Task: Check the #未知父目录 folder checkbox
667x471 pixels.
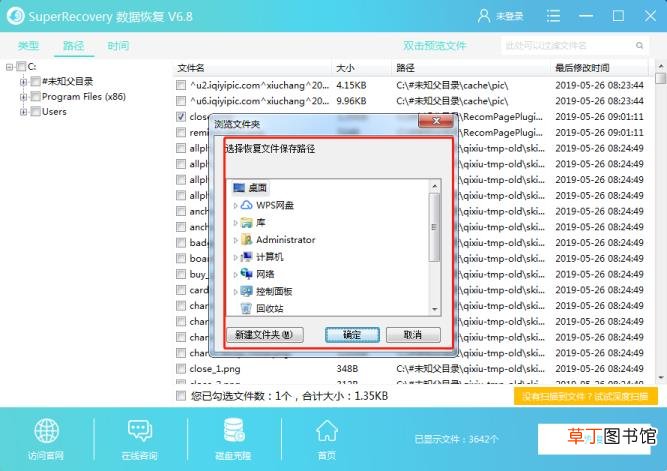Action: coord(36,81)
